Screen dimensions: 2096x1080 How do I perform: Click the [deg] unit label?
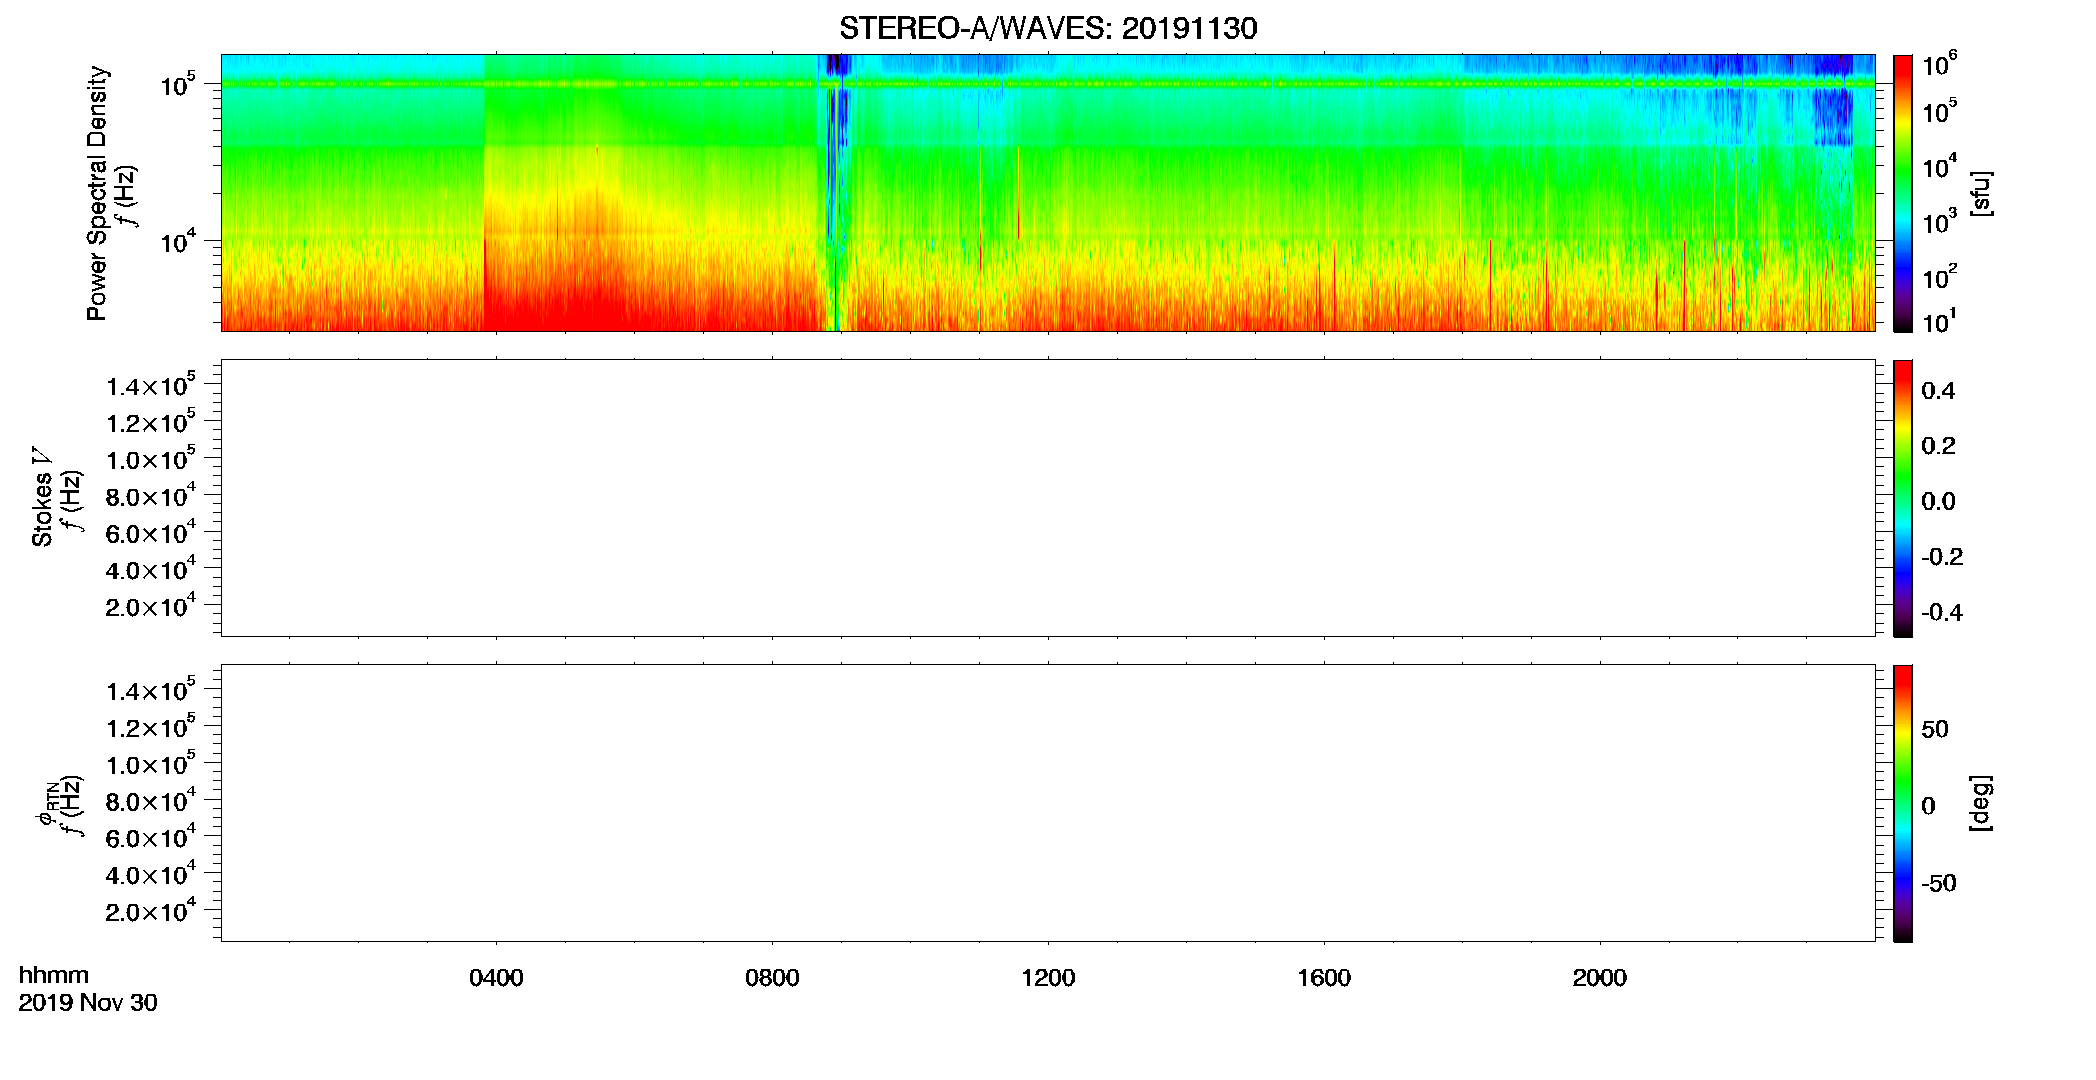(1980, 803)
